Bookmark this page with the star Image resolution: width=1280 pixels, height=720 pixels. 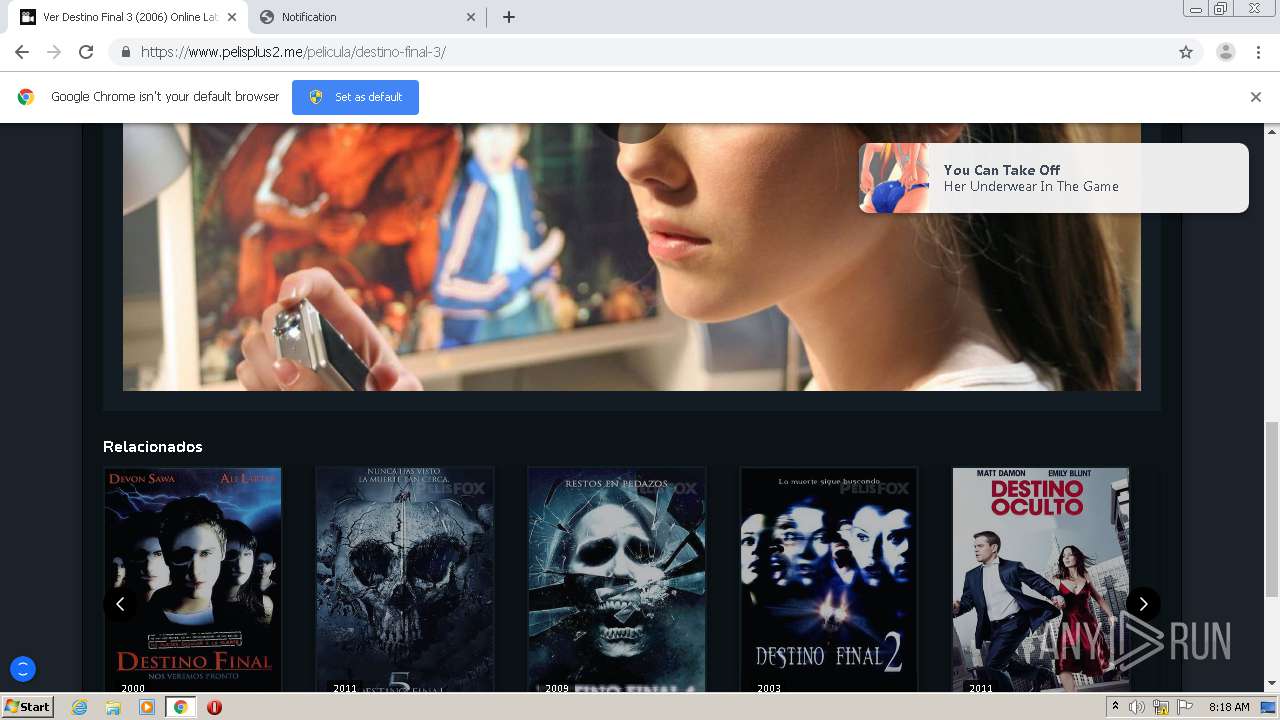point(1186,52)
